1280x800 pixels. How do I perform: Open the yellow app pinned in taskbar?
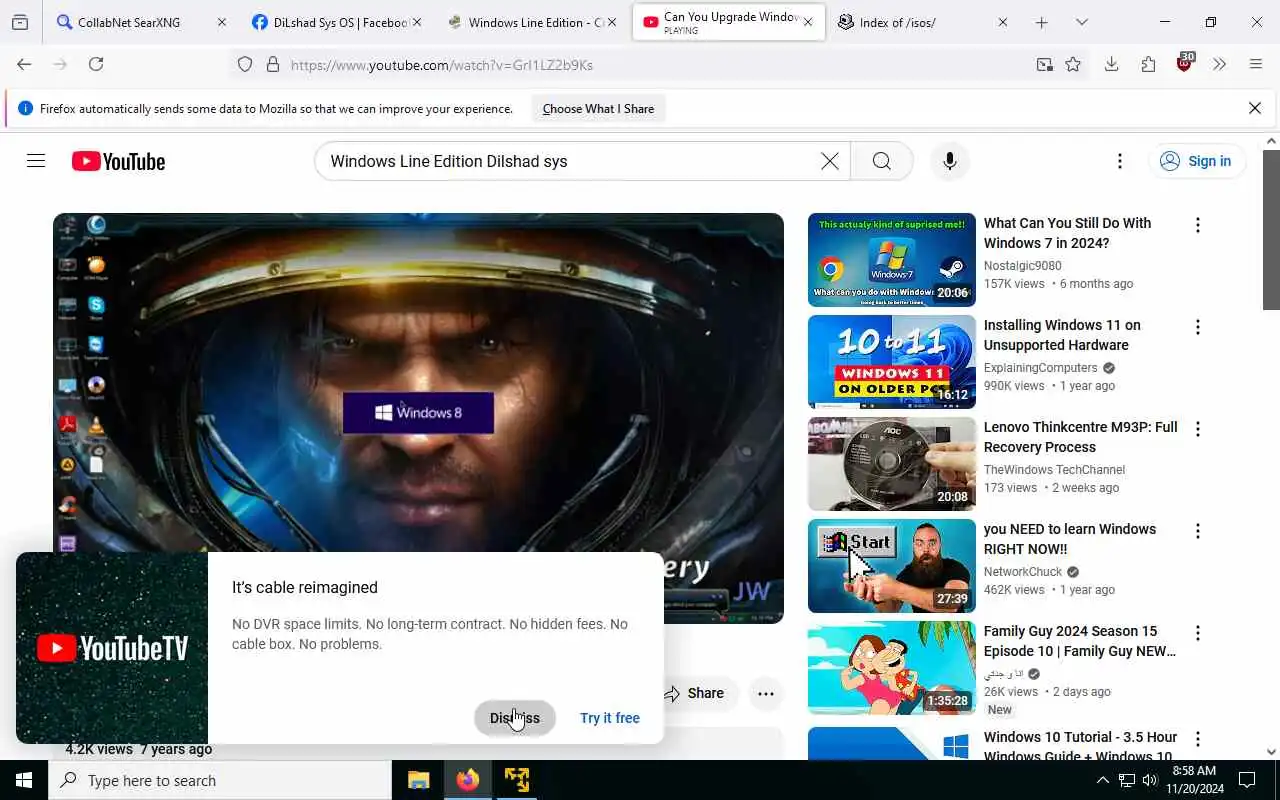pos(517,780)
